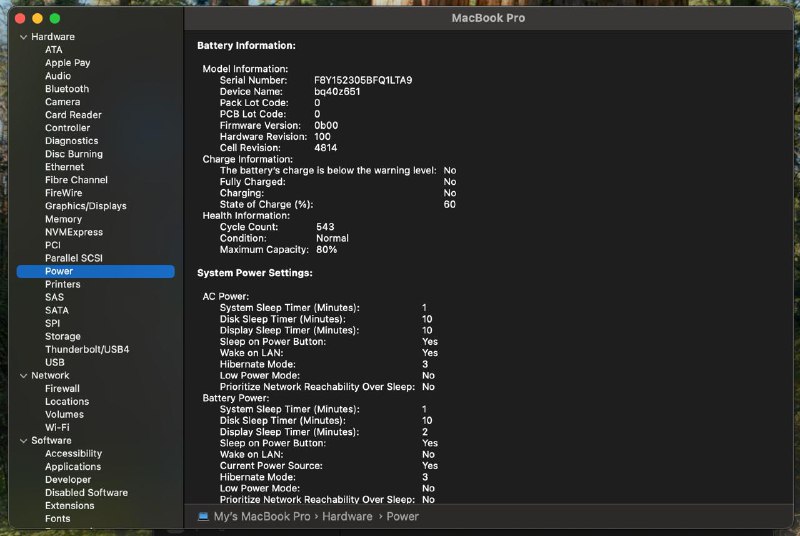Viewport: 800px width, 536px height.
Task: Collapse the Software section chevron
Action: click(23, 441)
